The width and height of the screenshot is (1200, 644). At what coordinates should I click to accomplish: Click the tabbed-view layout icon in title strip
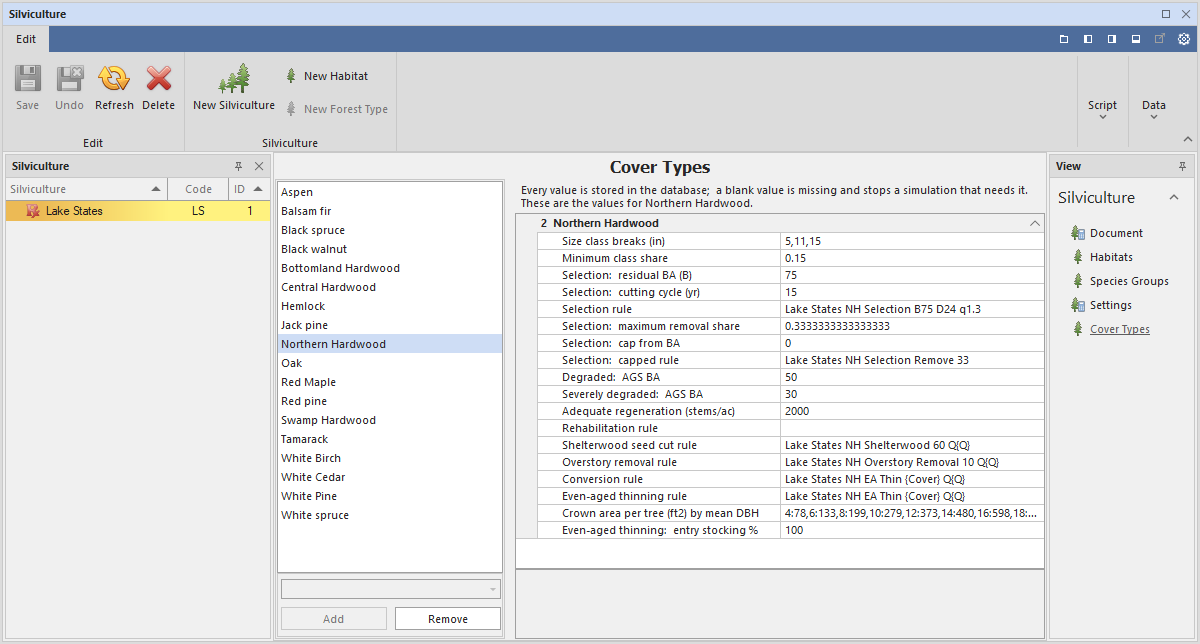click(1064, 39)
